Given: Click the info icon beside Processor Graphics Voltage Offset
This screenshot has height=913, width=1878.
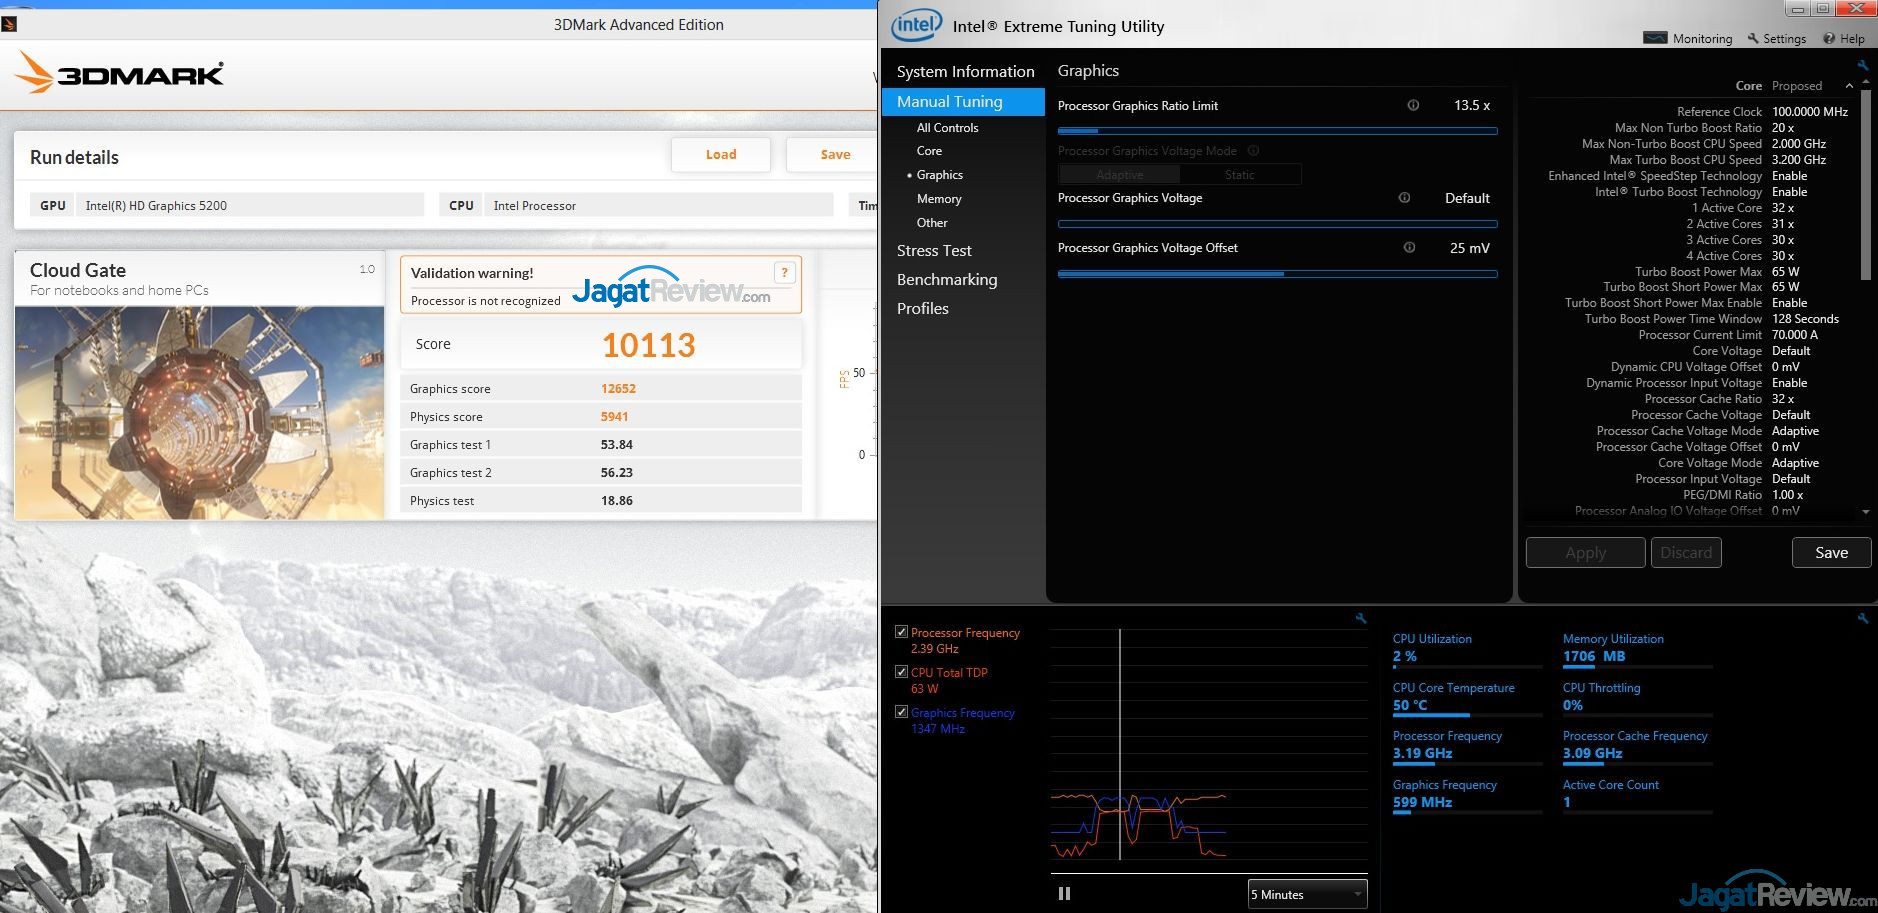Looking at the screenshot, I should point(1409,248).
